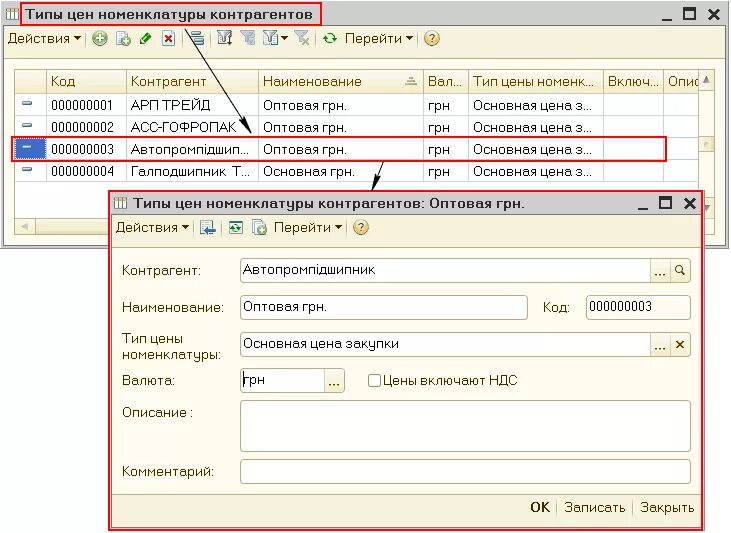The image size is (731, 533).
Task: Click the ellipsis select button for Тип цены номенклатуры
Action: pyautogui.click(x=660, y=345)
